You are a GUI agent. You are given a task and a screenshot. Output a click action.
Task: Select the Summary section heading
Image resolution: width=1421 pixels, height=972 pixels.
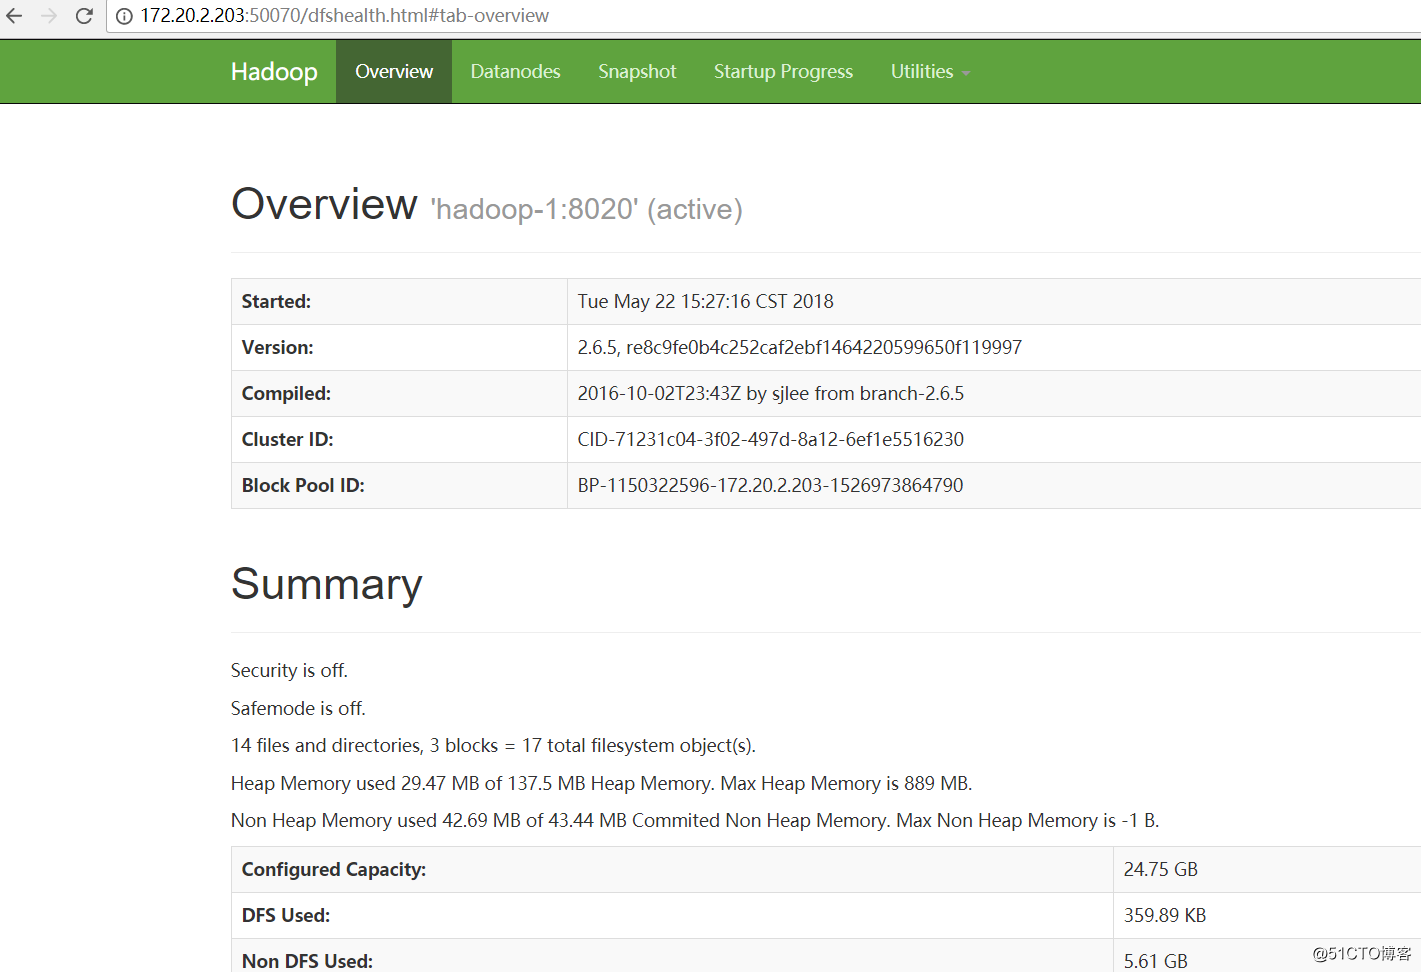point(326,584)
